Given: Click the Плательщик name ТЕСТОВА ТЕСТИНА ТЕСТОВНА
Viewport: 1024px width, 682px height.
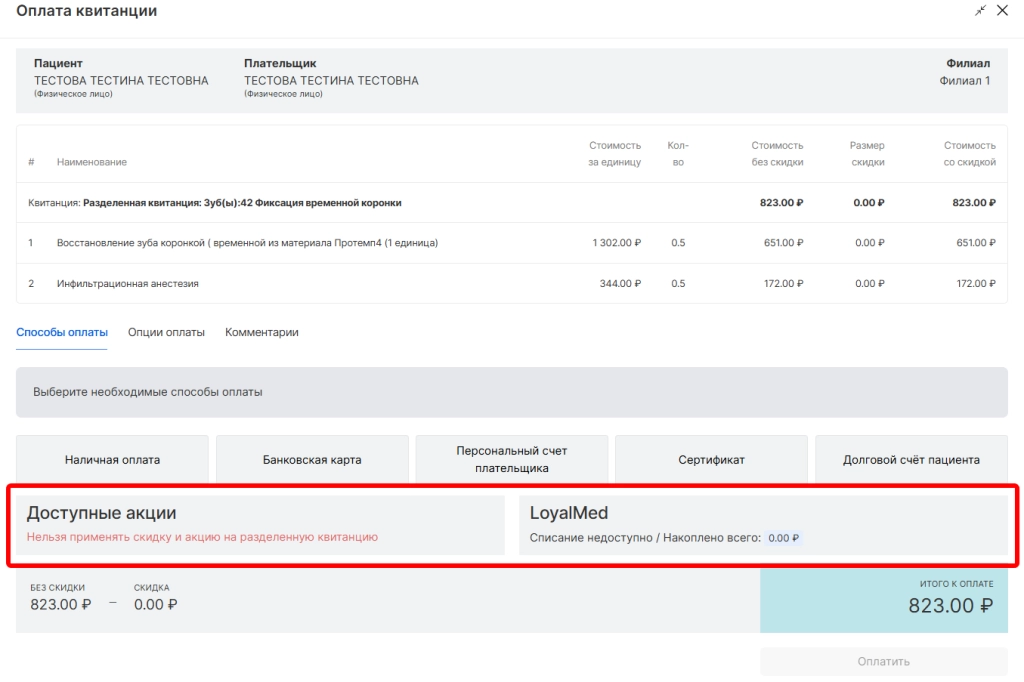Looking at the screenshot, I should [x=331, y=81].
